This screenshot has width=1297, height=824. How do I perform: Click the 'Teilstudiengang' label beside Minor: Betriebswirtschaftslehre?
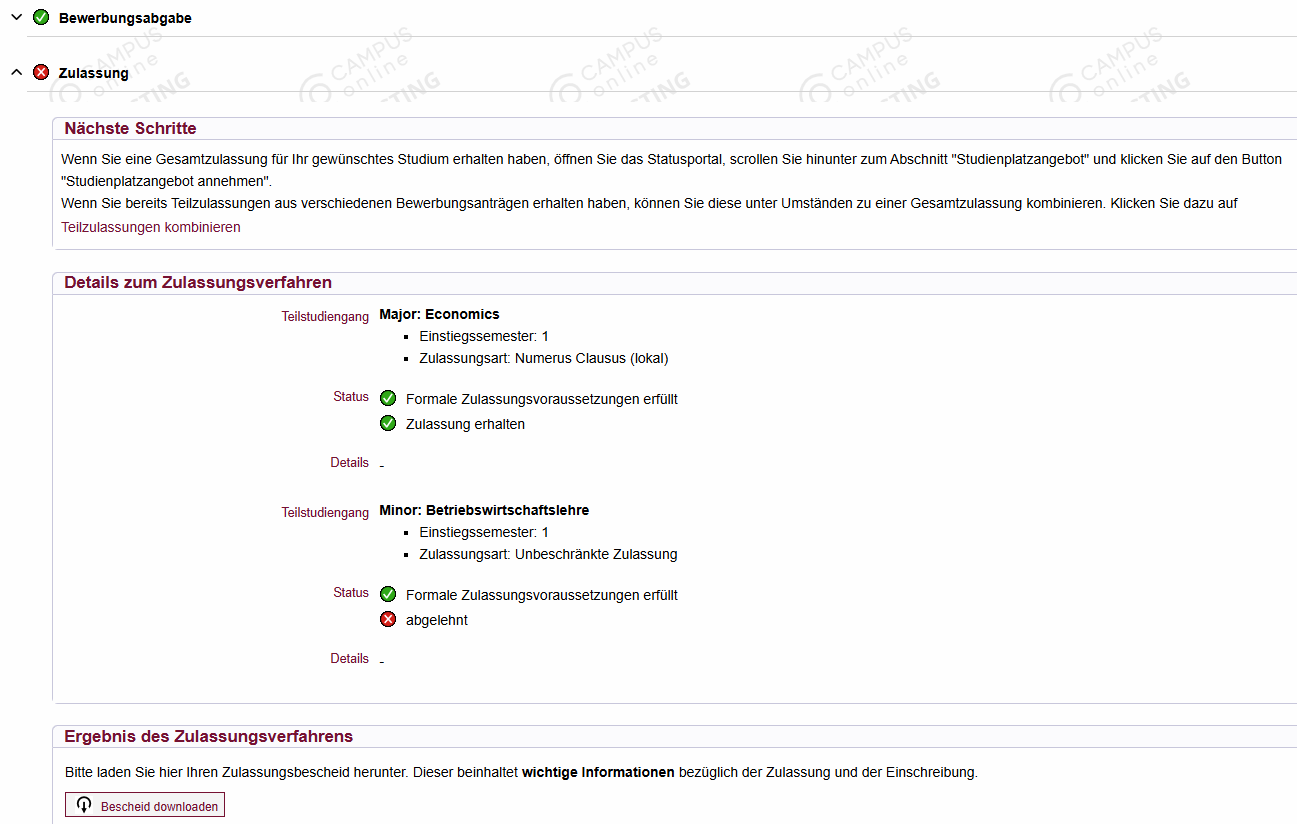coord(325,513)
